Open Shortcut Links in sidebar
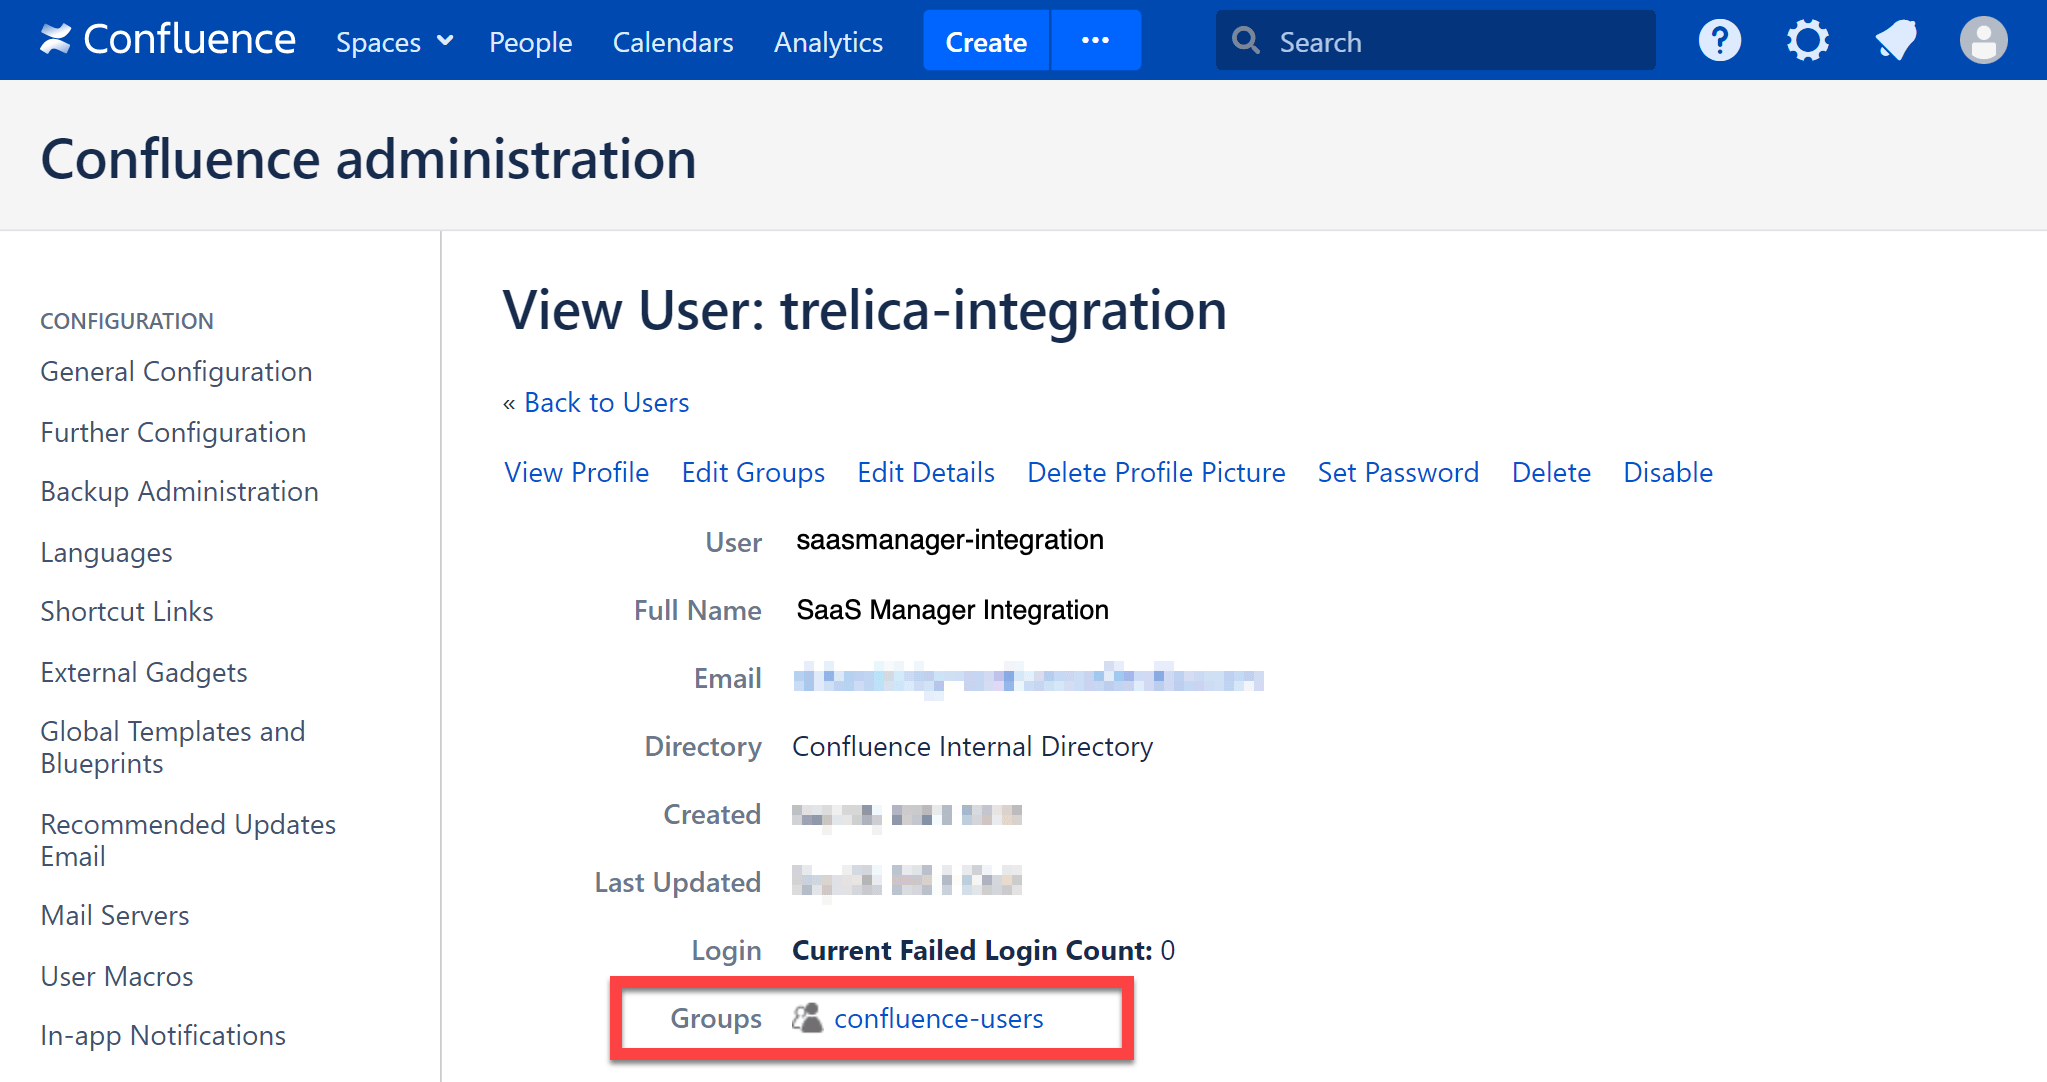This screenshot has height=1082, width=2047. [x=127, y=611]
